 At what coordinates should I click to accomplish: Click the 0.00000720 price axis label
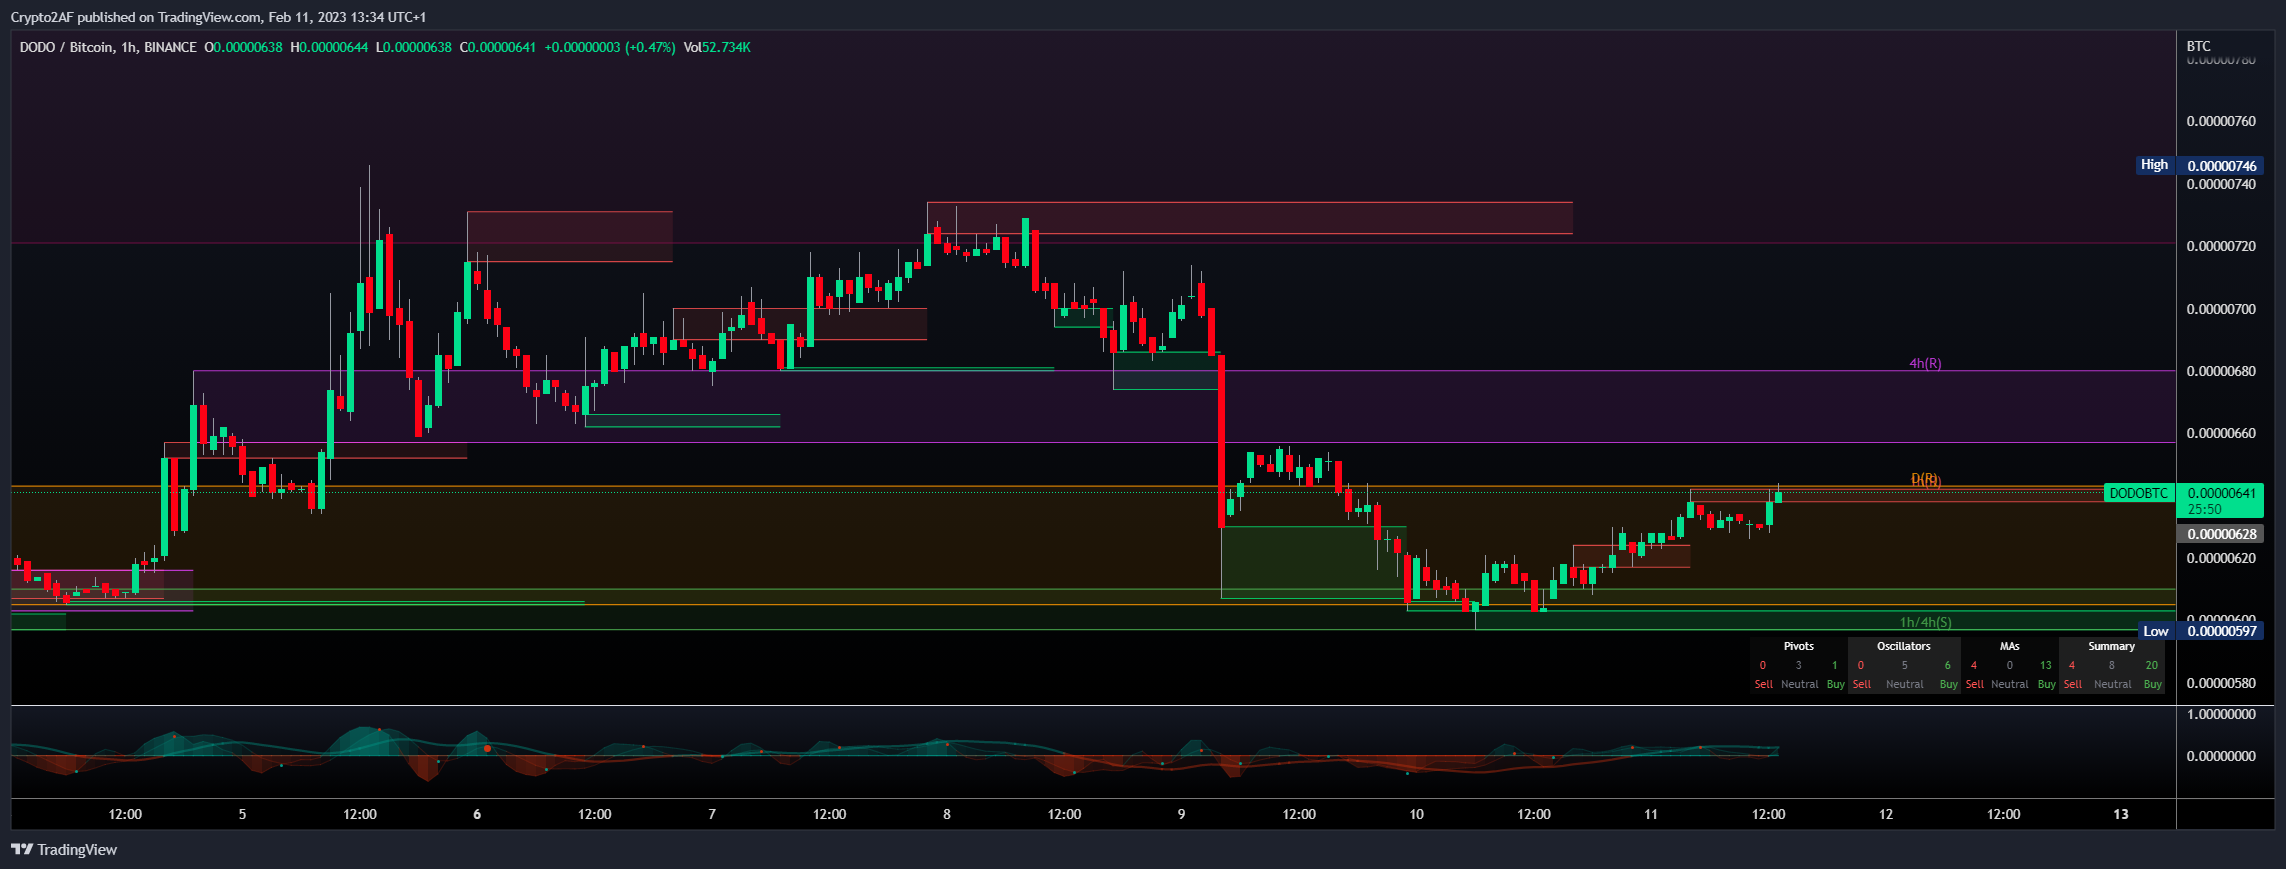click(2221, 246)
